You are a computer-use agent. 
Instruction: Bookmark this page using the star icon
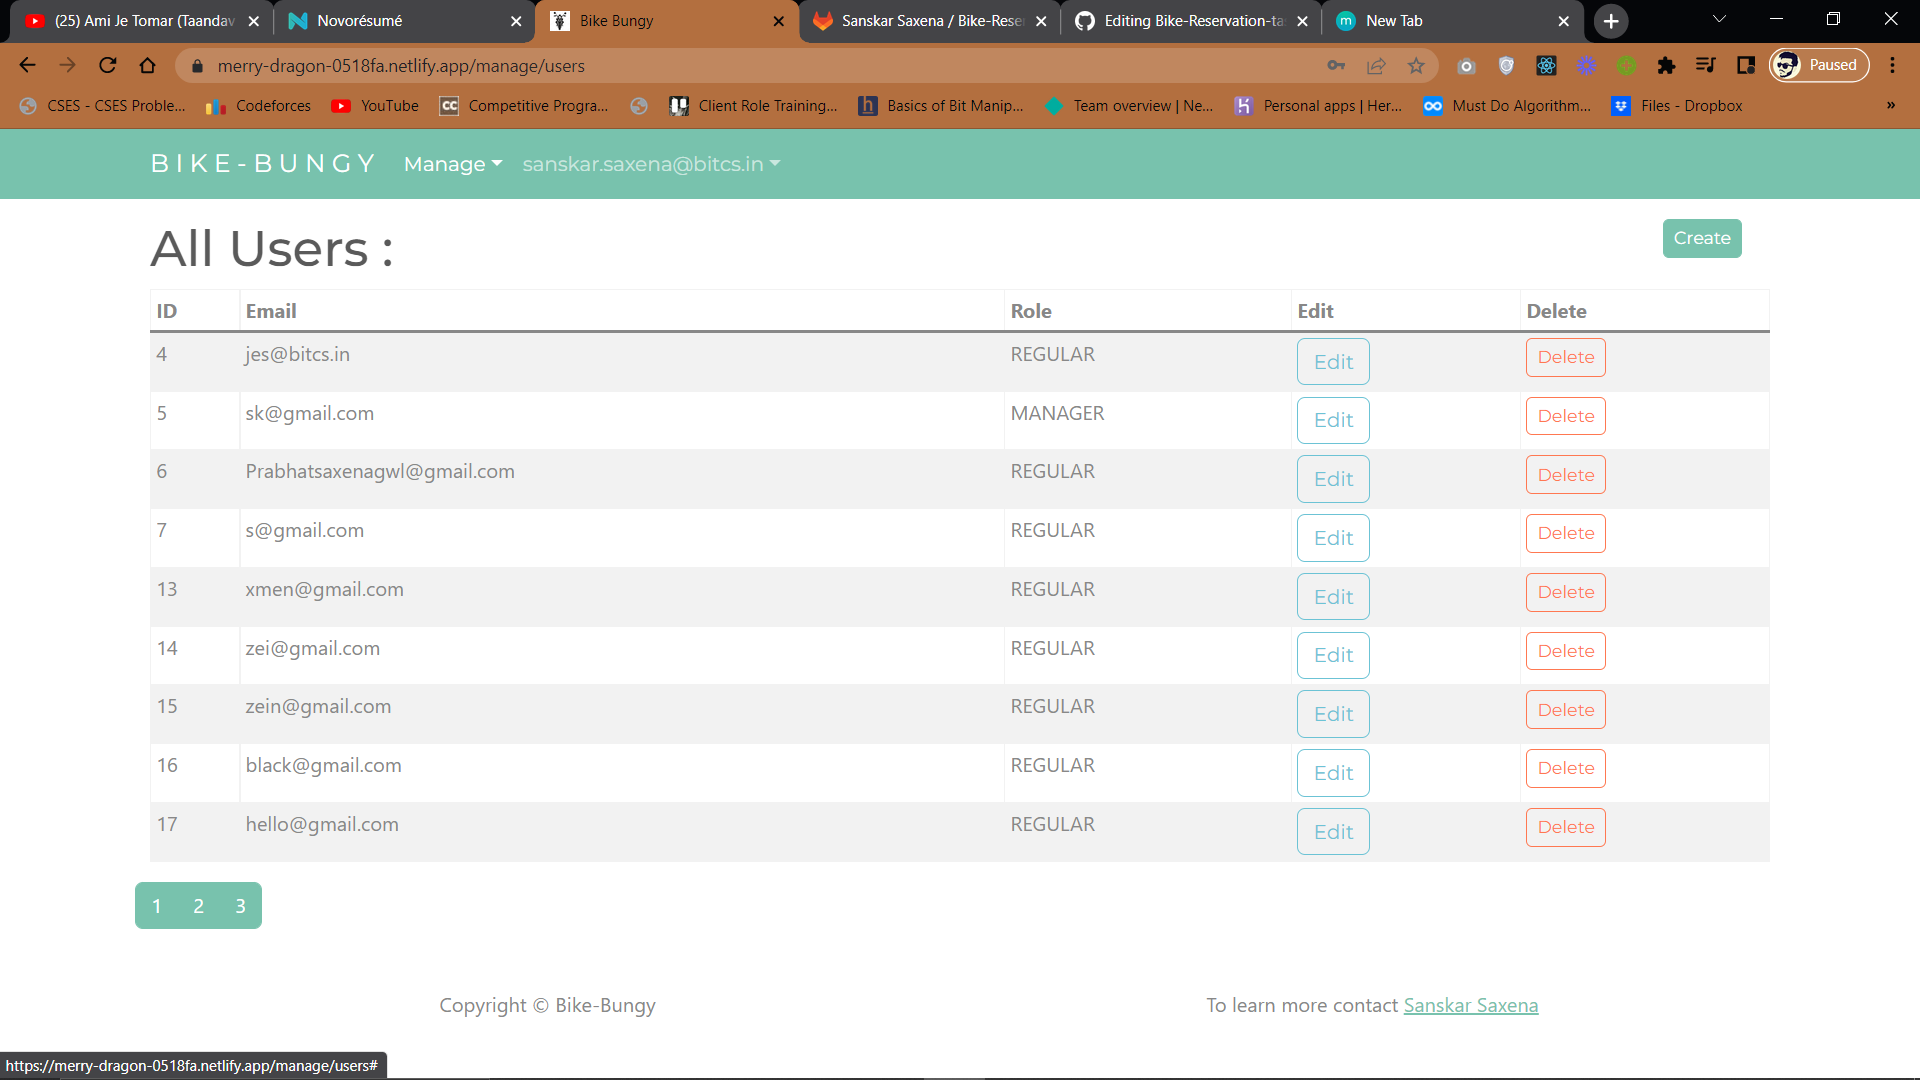[1416, 65]
